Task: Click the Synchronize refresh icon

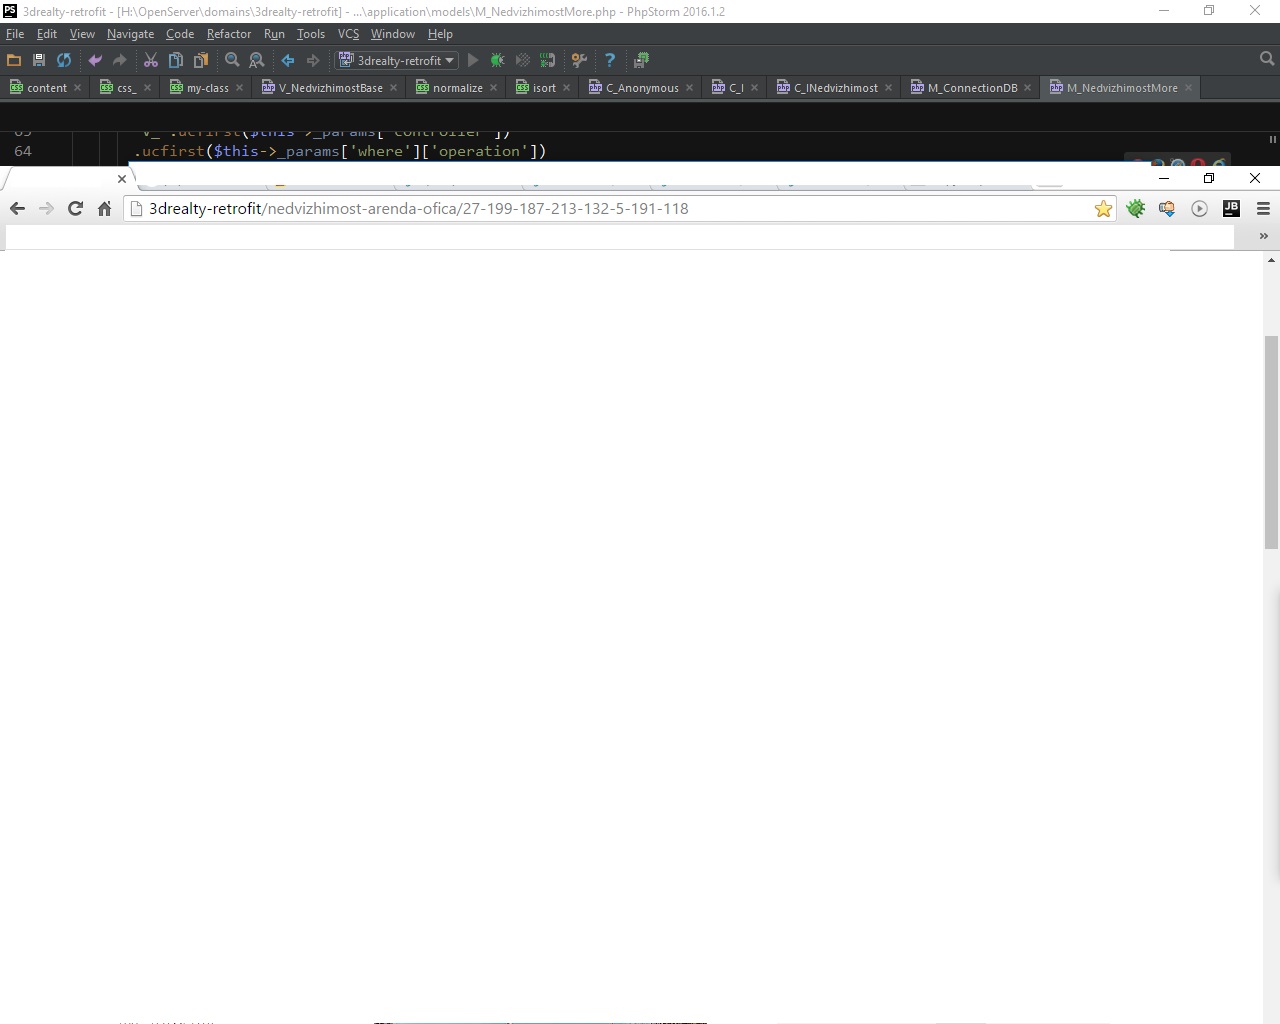Action: click(64, 60)
